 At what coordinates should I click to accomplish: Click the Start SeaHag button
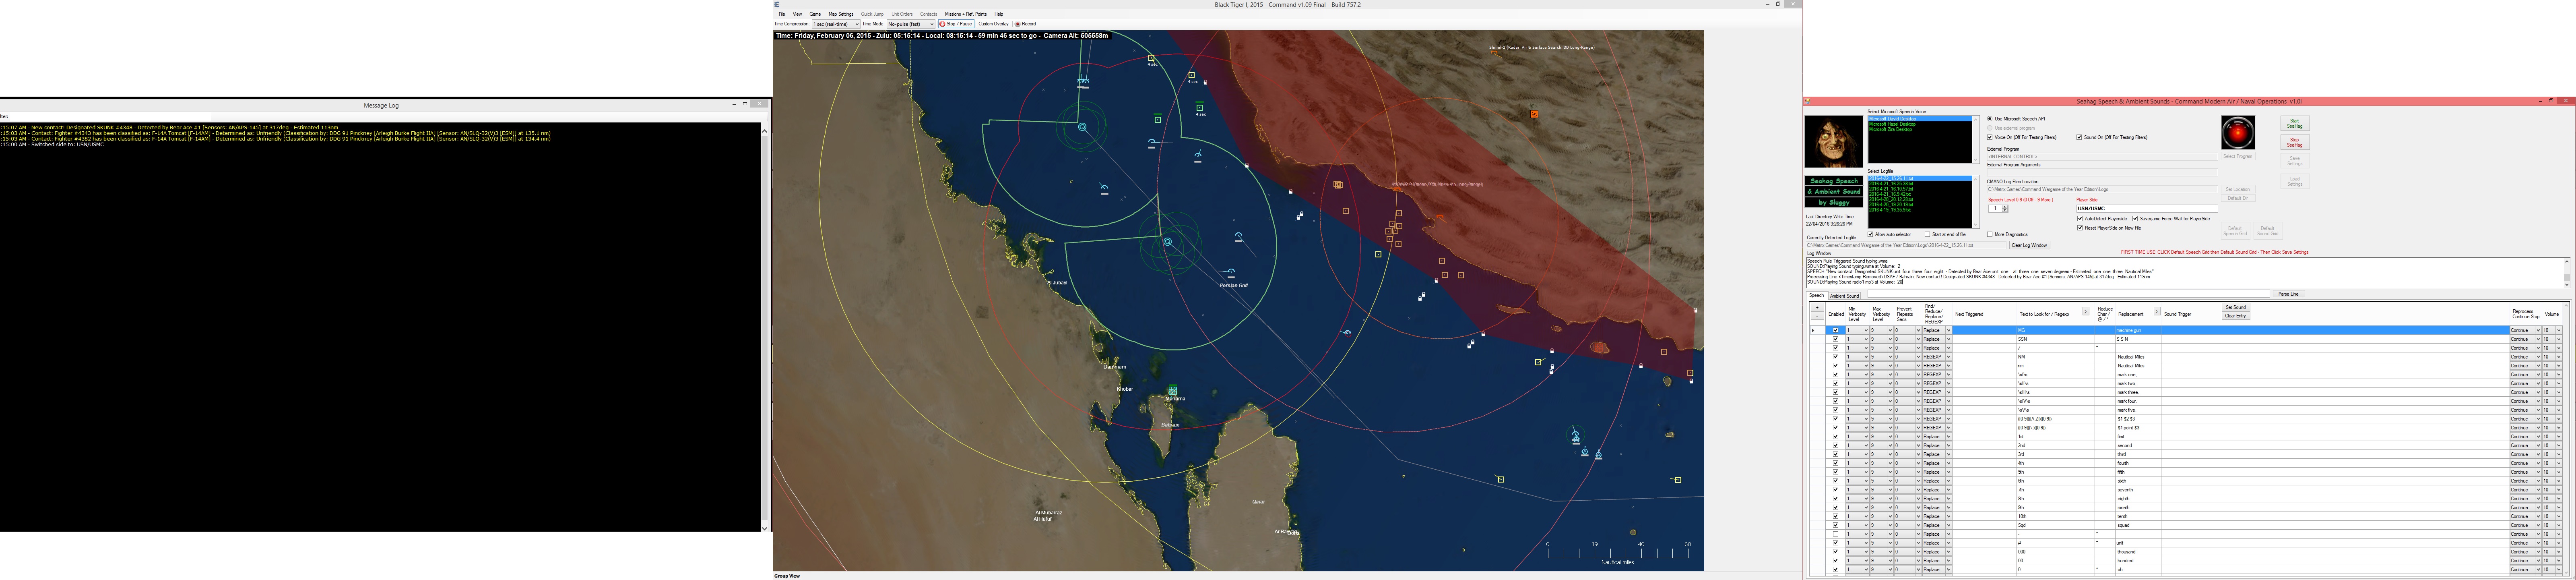(x=2295, y=123)
